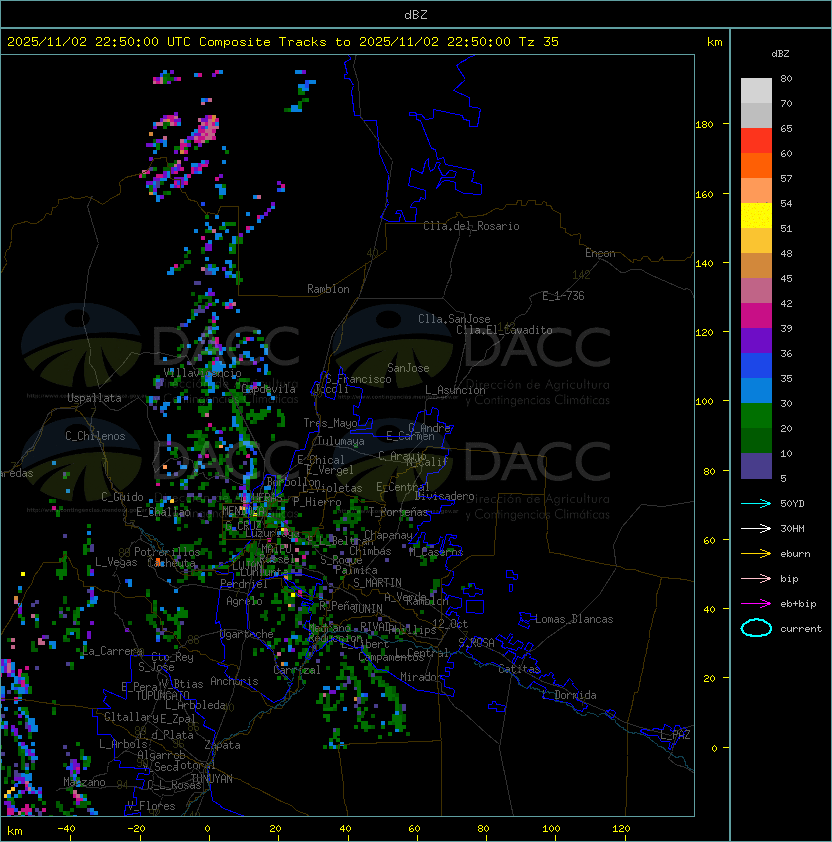
Task: Click the cyan 50YD arrow icon
Action: (x=756, y=504)
